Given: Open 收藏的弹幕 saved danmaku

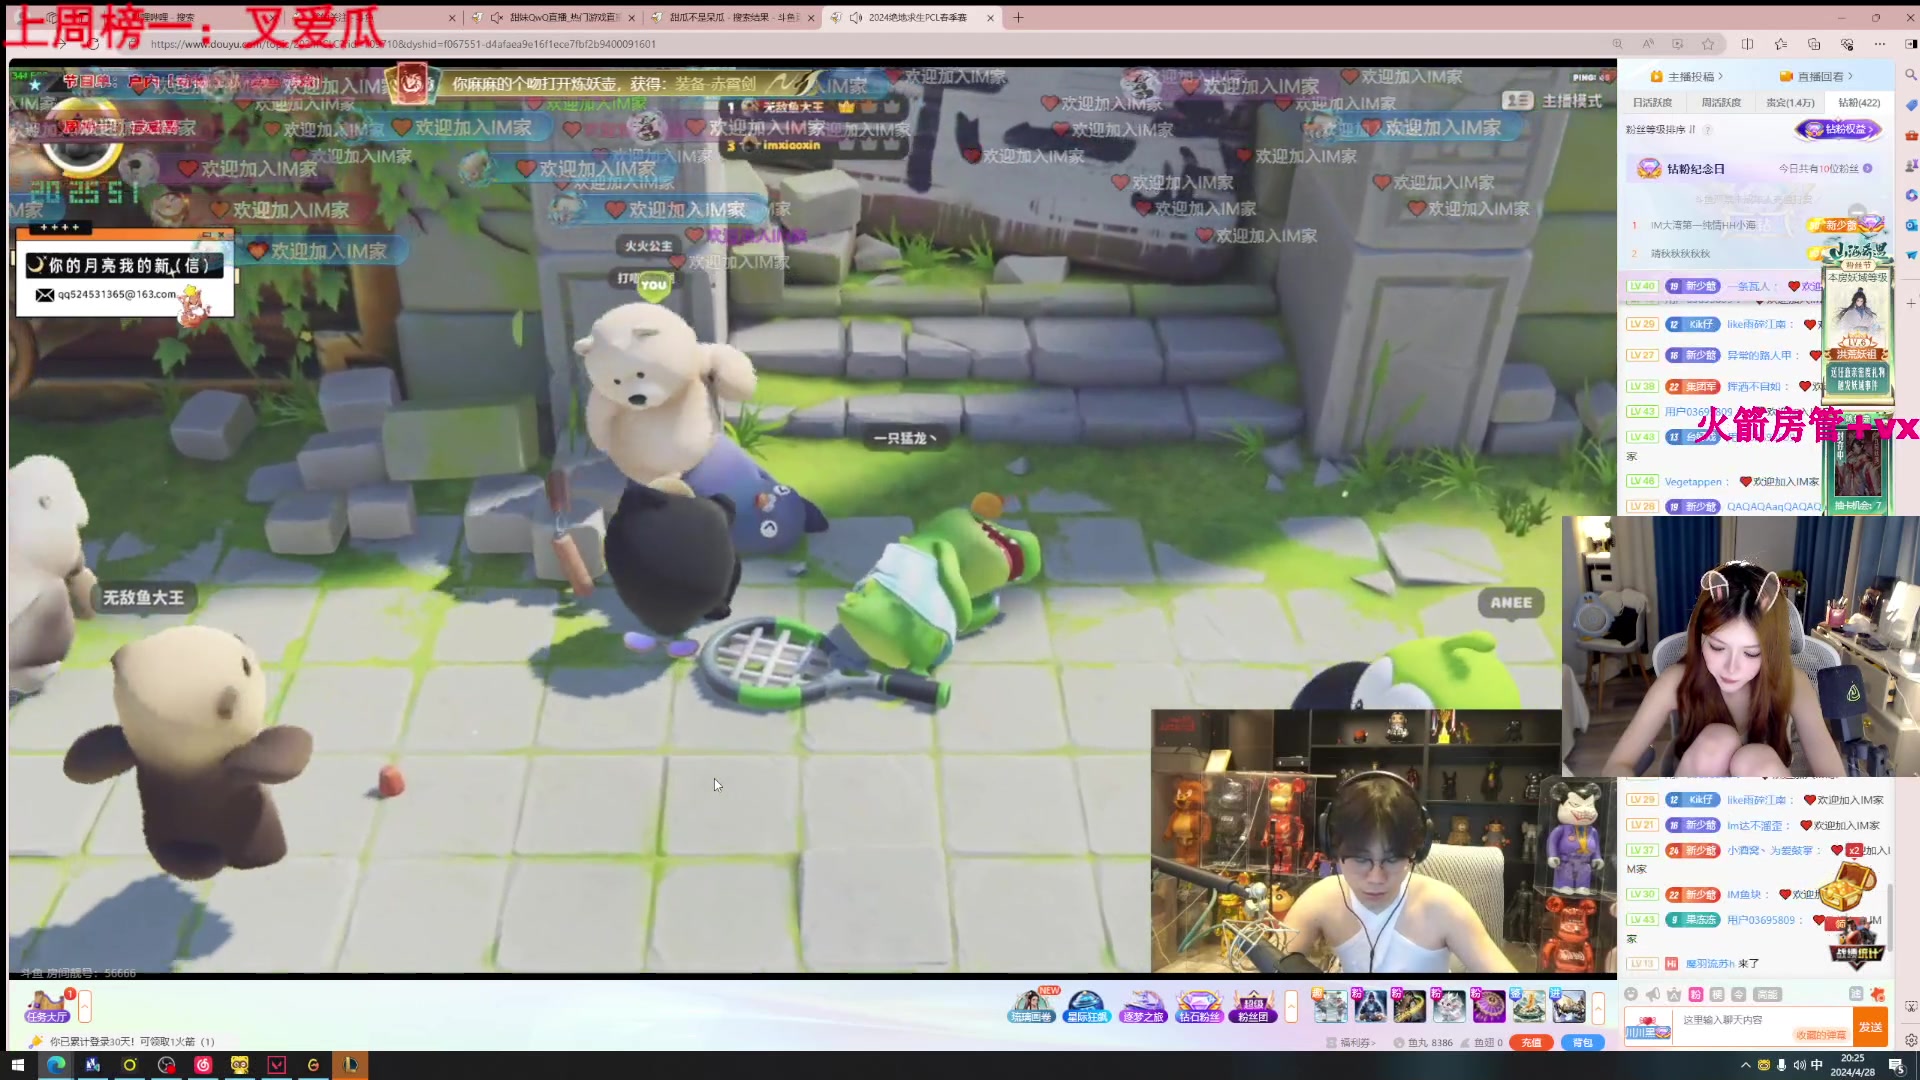Looking at the screenshot, I should (1820, 1035).
